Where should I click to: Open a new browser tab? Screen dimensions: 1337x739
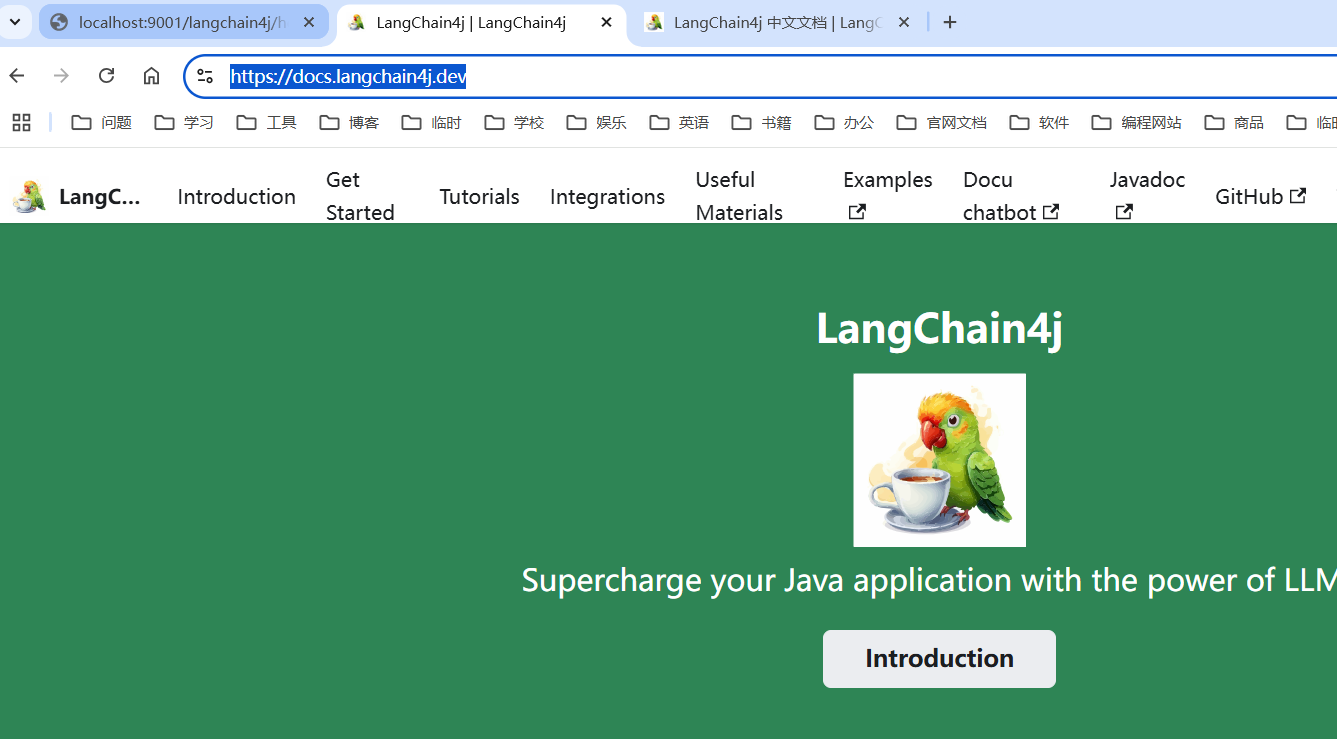[950, 22]
